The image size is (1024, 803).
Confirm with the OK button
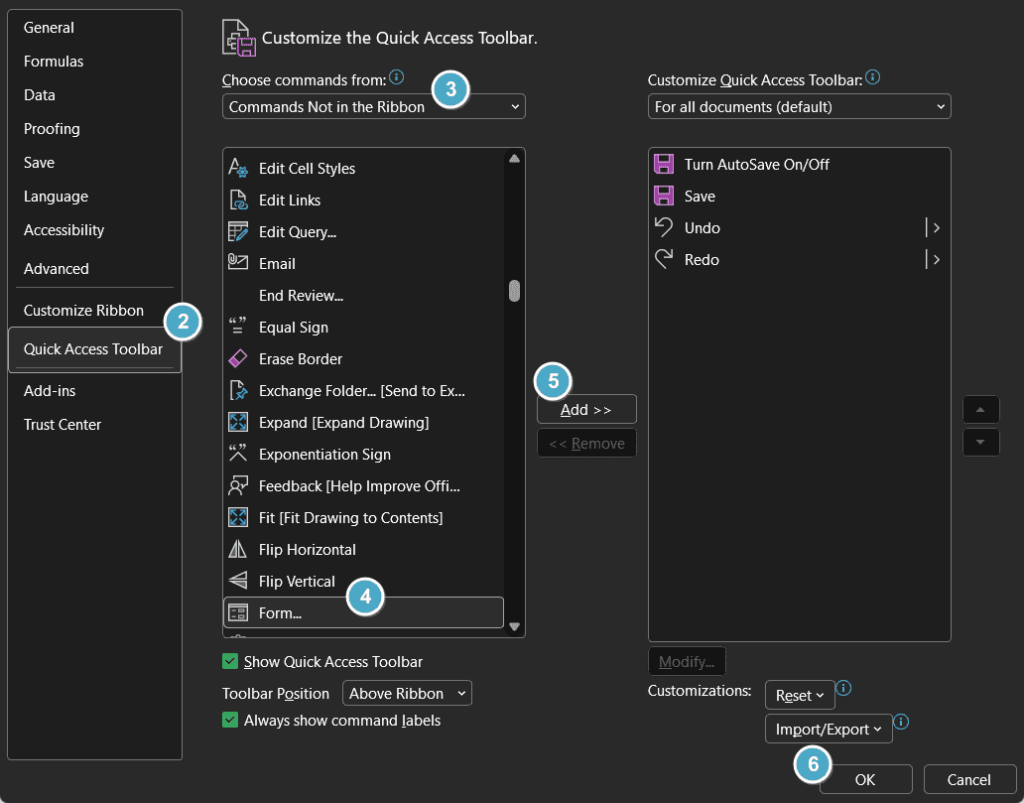click(865, 779)
